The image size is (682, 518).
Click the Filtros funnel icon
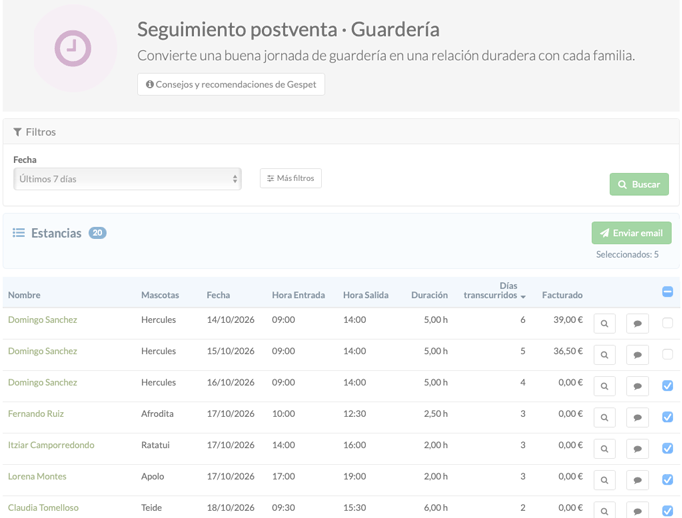17,132
